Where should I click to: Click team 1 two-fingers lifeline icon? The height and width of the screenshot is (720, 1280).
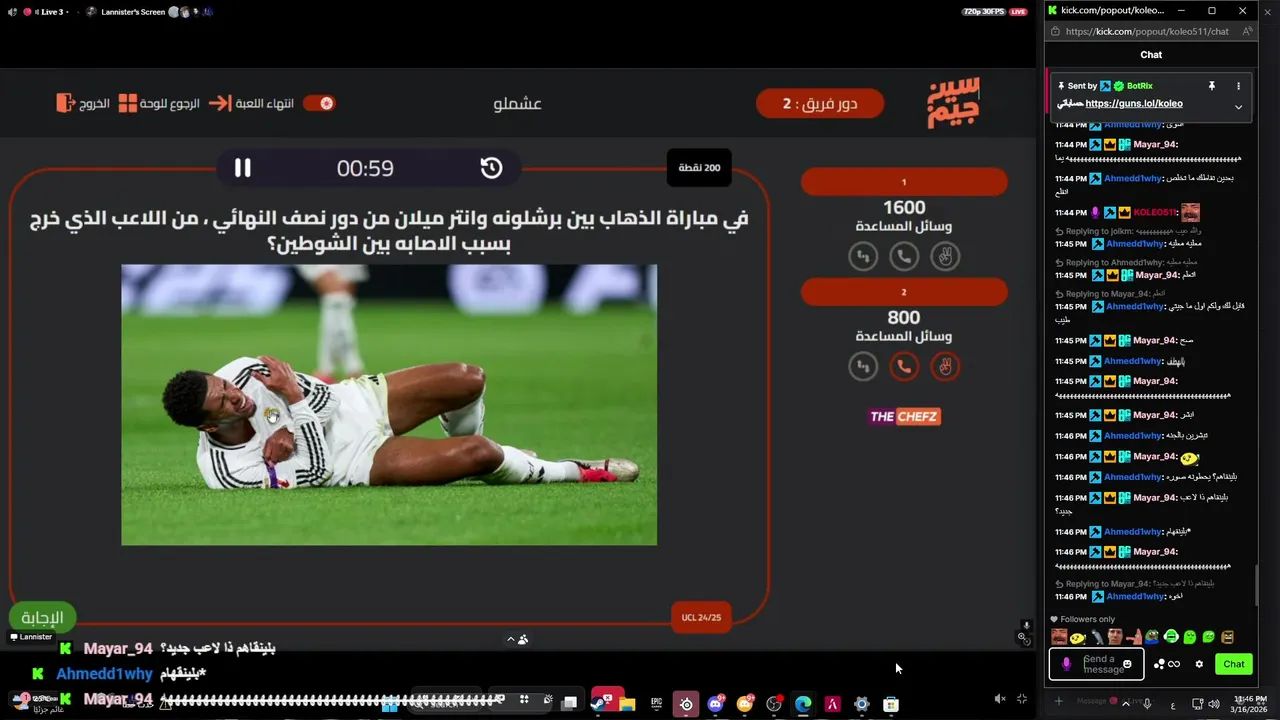tap(945, 257)
